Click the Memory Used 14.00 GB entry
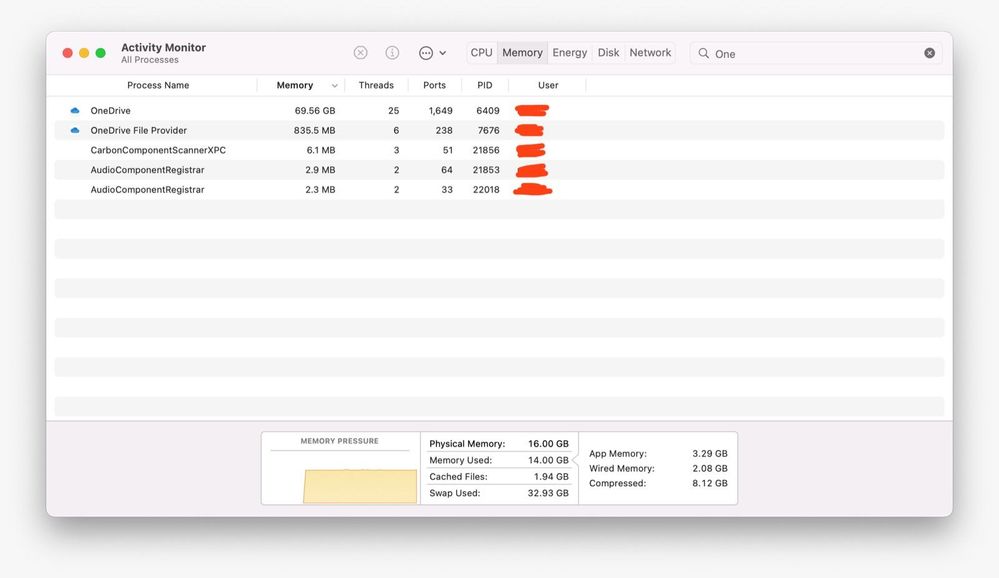 coord(499,460)
